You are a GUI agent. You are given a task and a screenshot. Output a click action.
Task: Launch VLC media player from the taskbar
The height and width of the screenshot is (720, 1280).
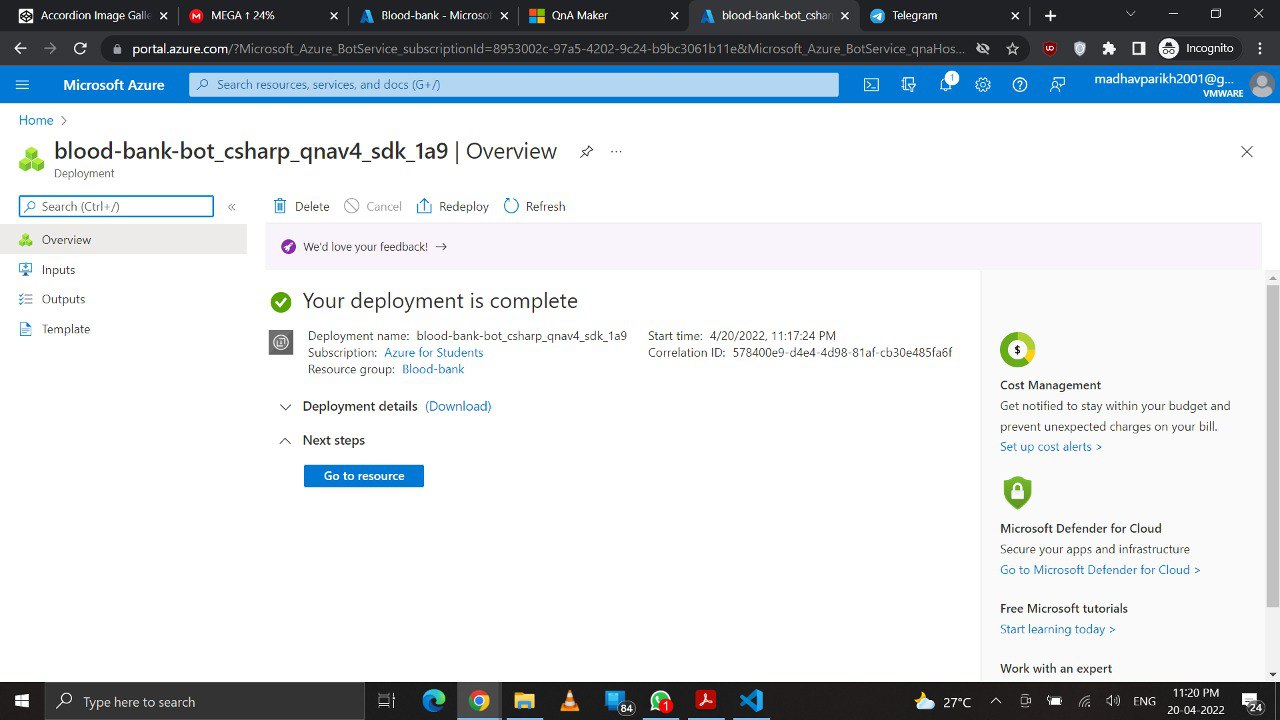coord(569,701)
